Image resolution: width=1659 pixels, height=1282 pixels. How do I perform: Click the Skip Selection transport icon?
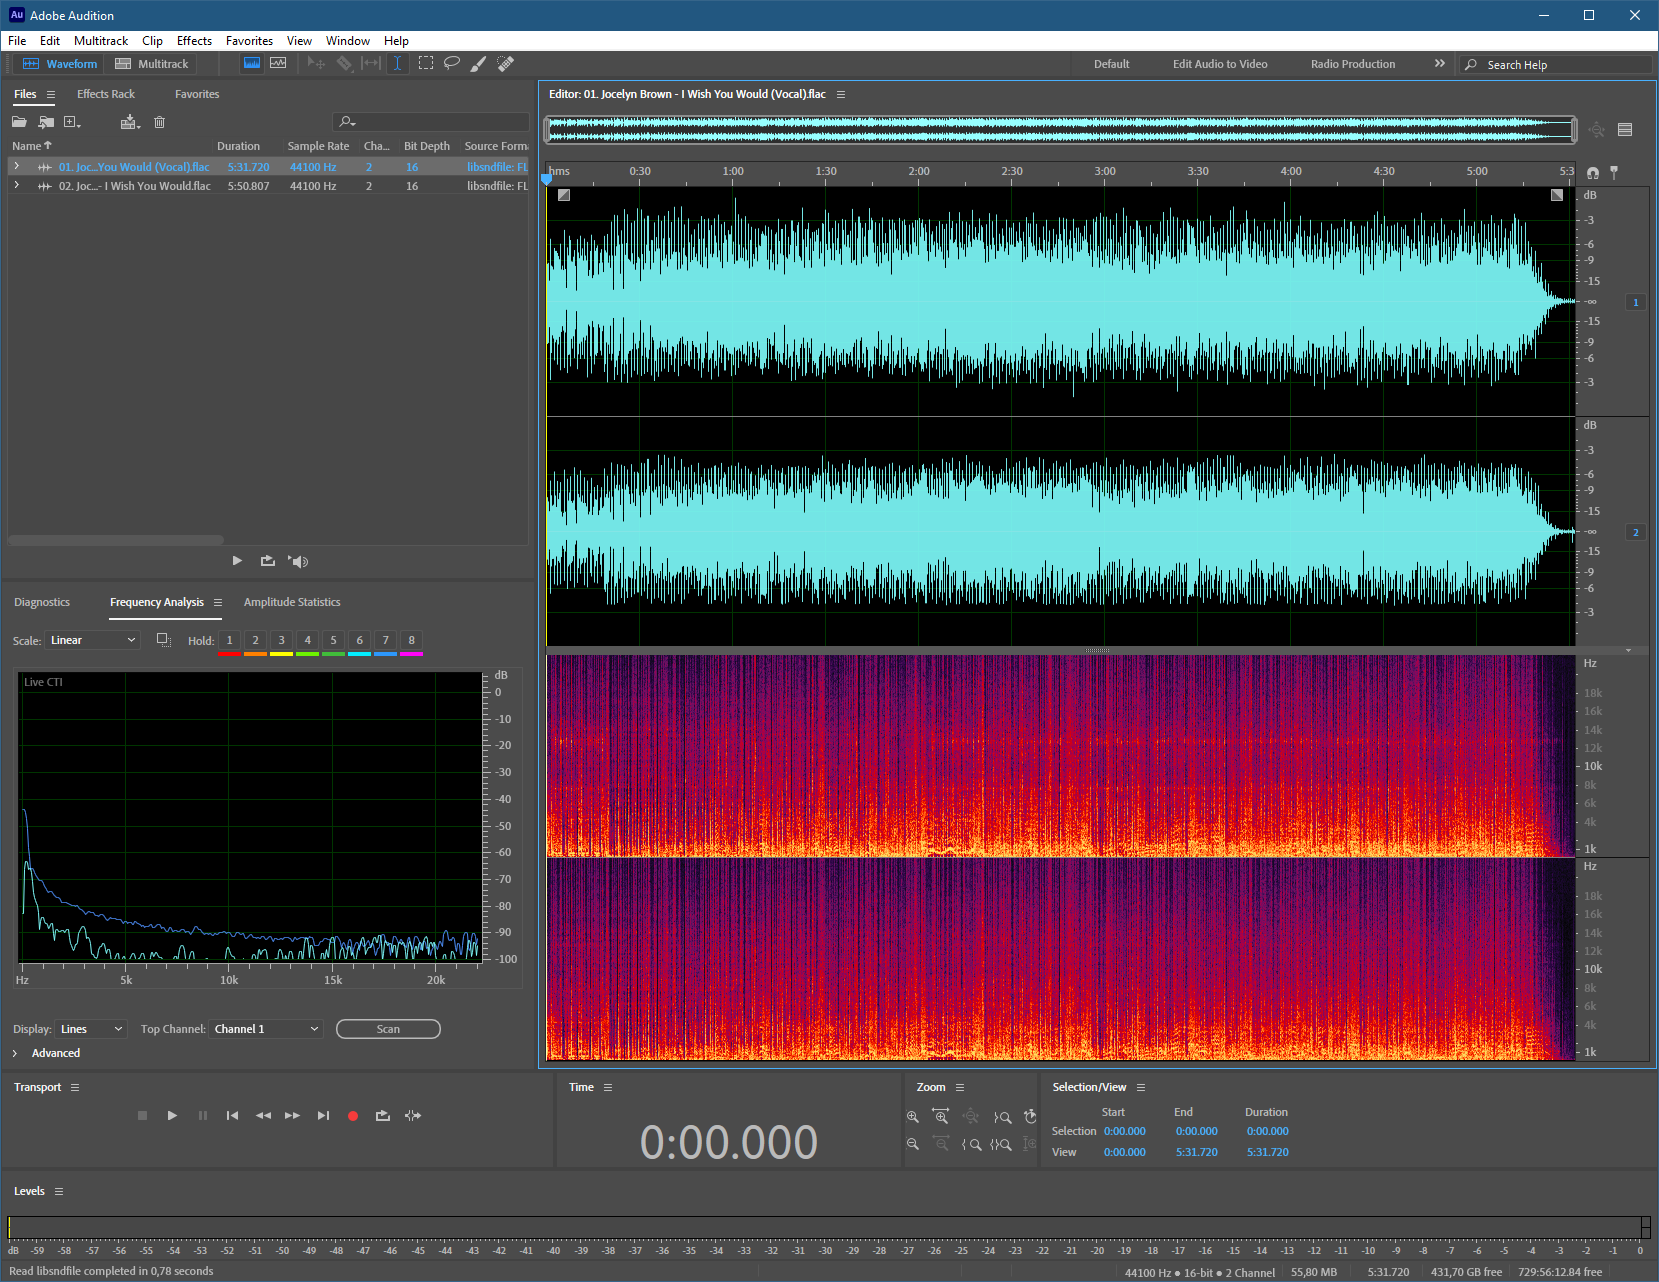point(413,1115)
